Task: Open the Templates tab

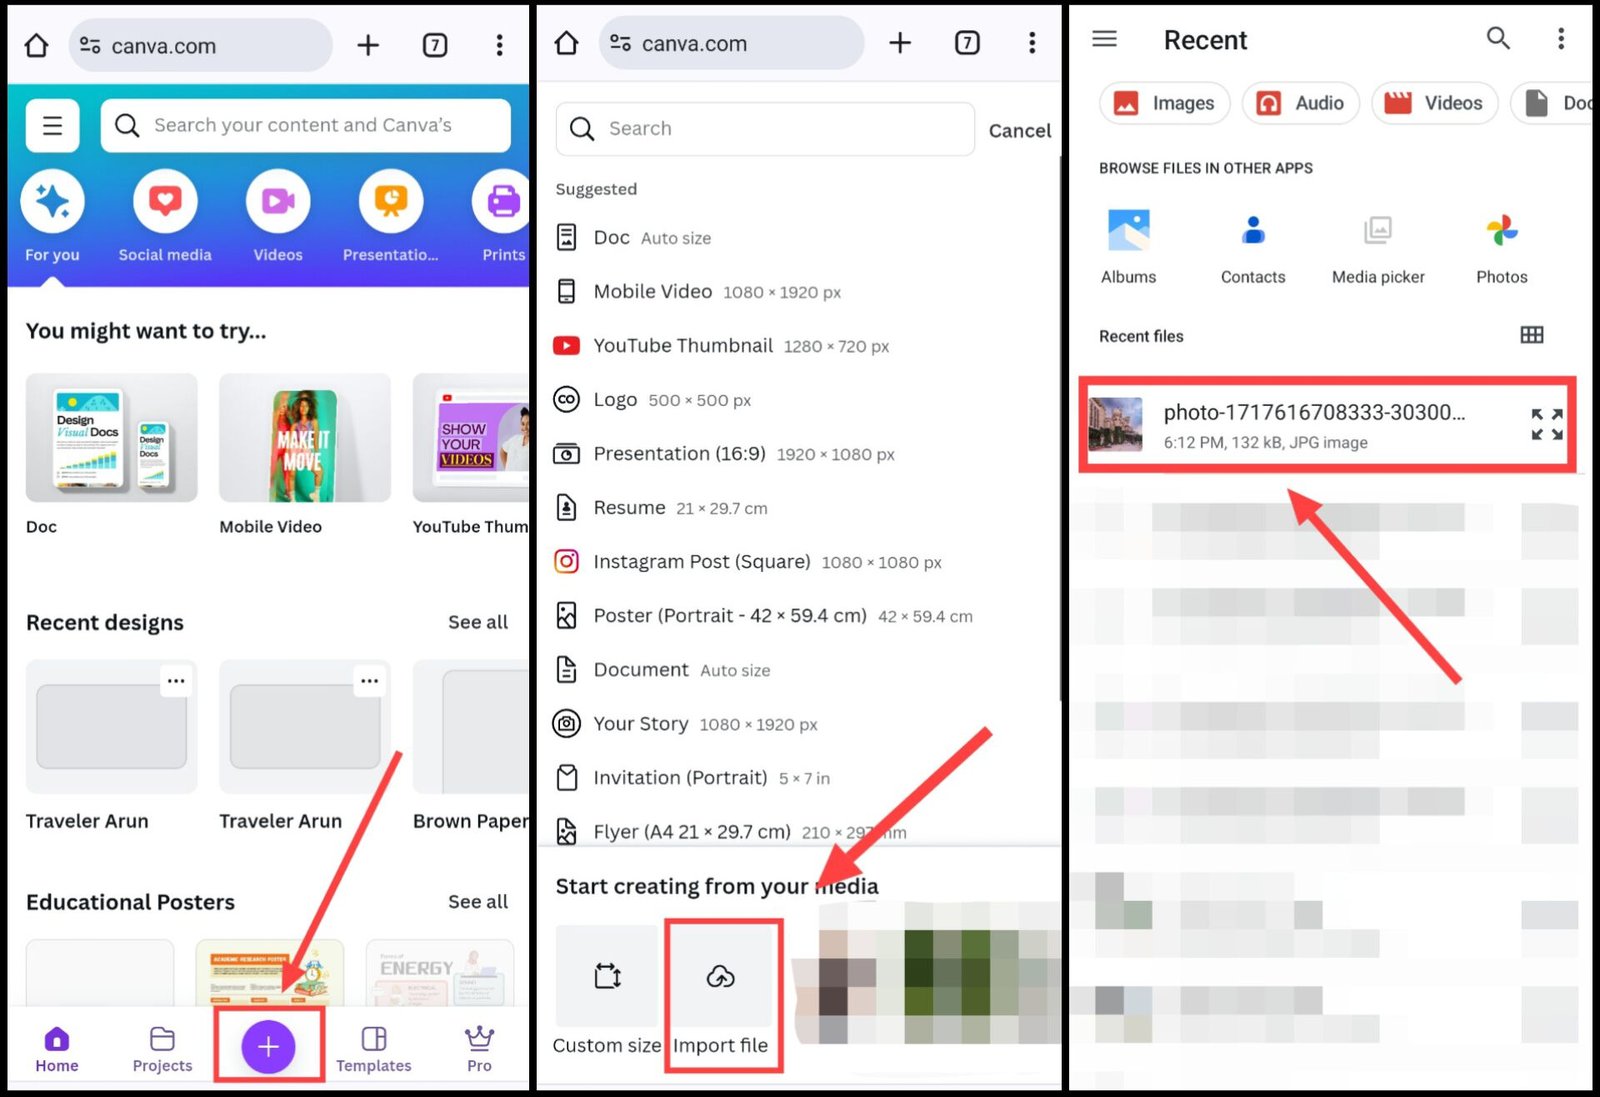Action: (x=374, y=1050)
